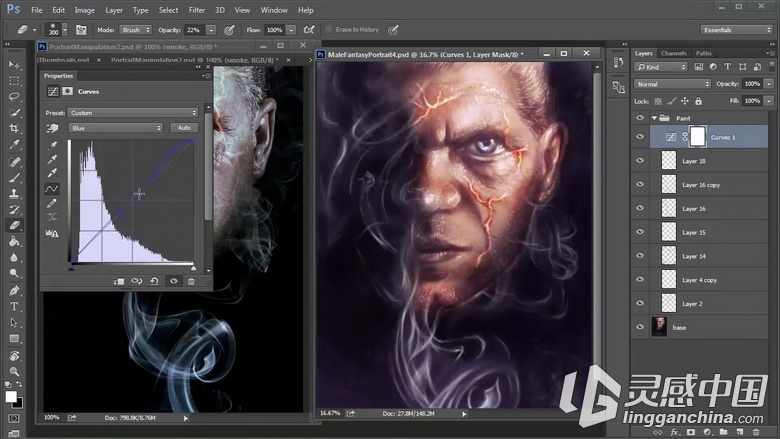The image size is (780, 439).
Task: Select the Eyedropper tool in toolbox
Action: coord(14,145)
